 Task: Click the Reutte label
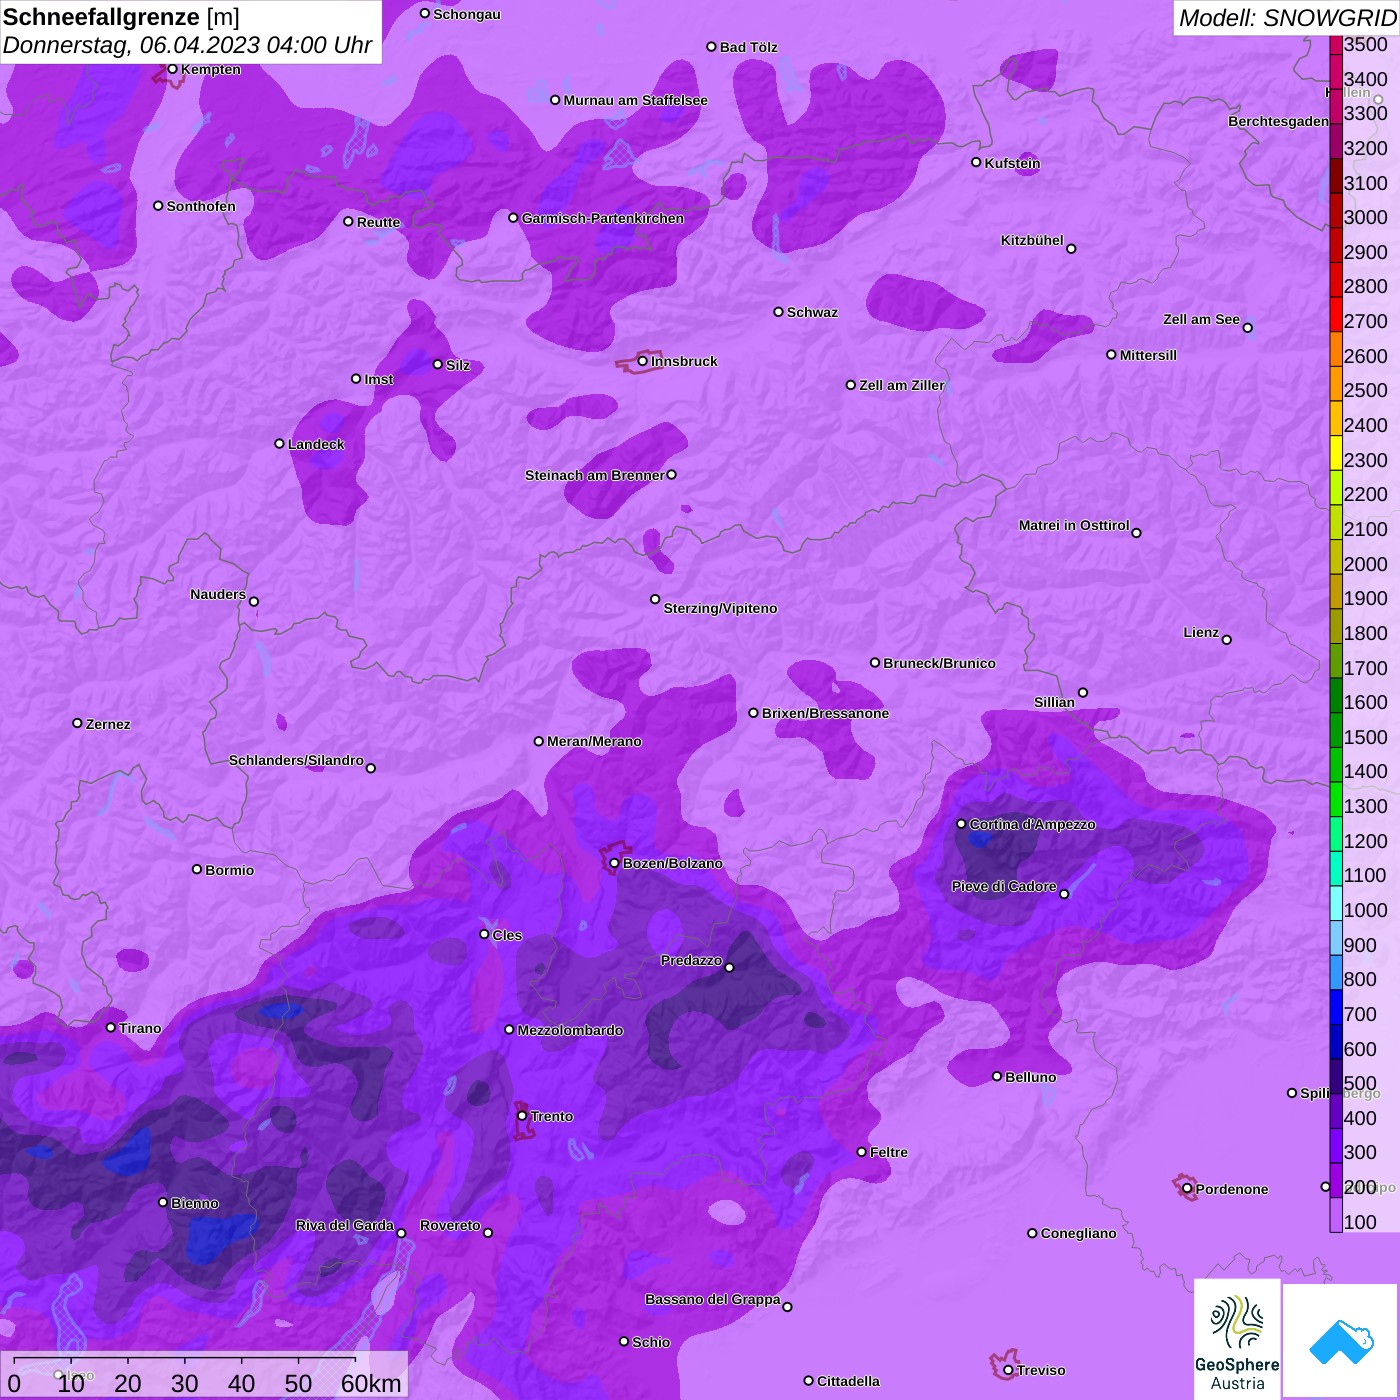pyautogui.click(x=378, y=222)
